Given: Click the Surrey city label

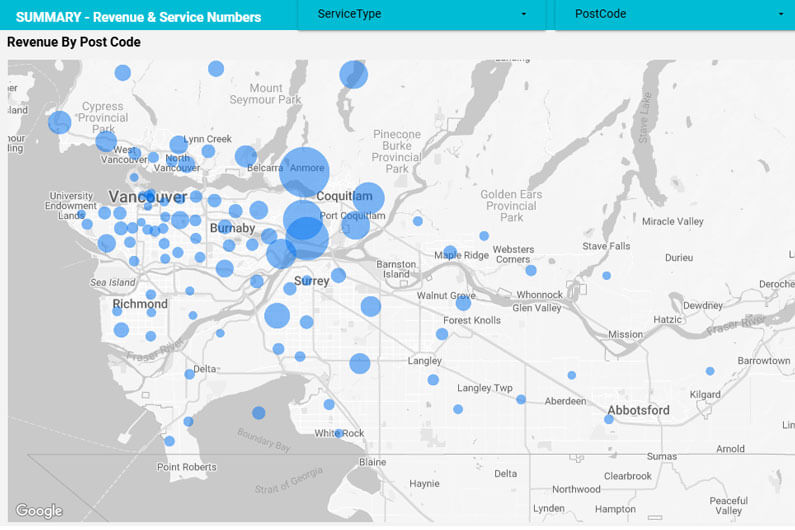Looking at the screenshot, I should coord(312,281).
